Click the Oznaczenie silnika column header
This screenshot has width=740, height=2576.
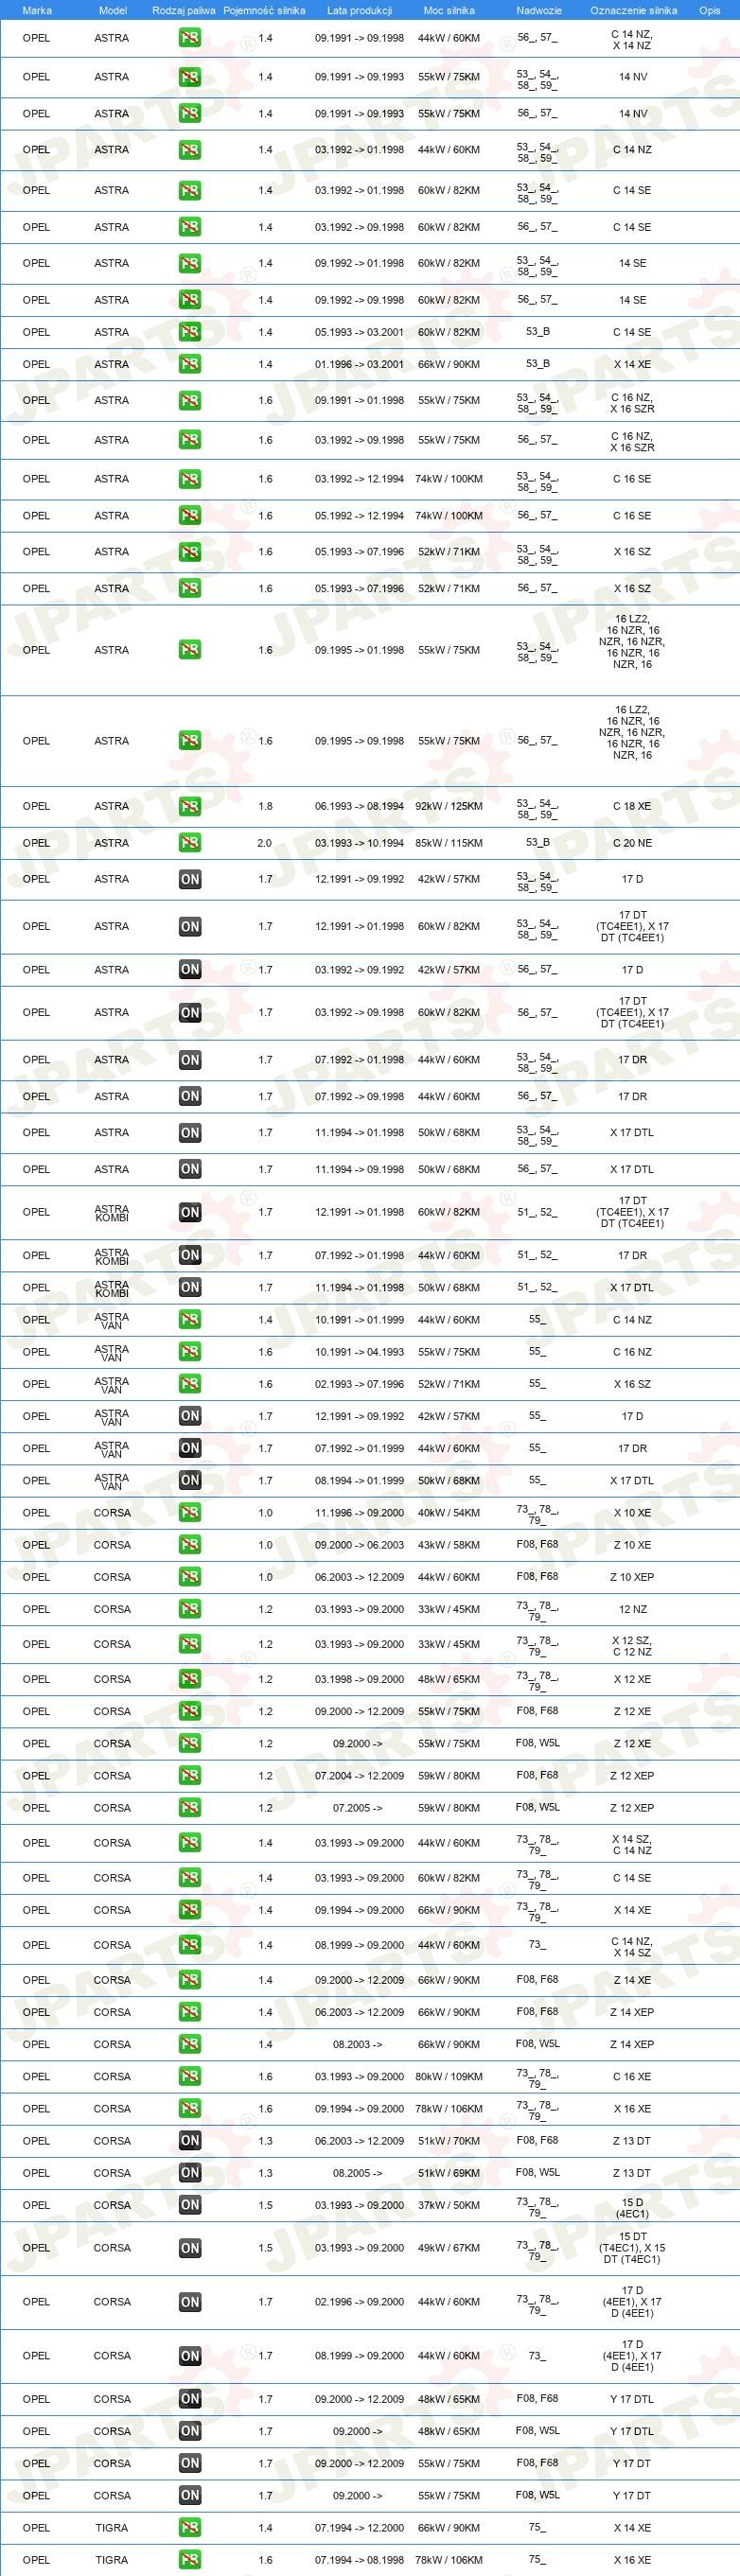pos(633,10)
